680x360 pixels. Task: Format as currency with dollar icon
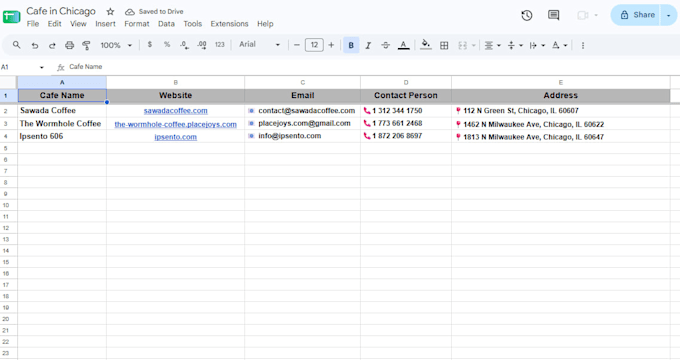(150, 44)
